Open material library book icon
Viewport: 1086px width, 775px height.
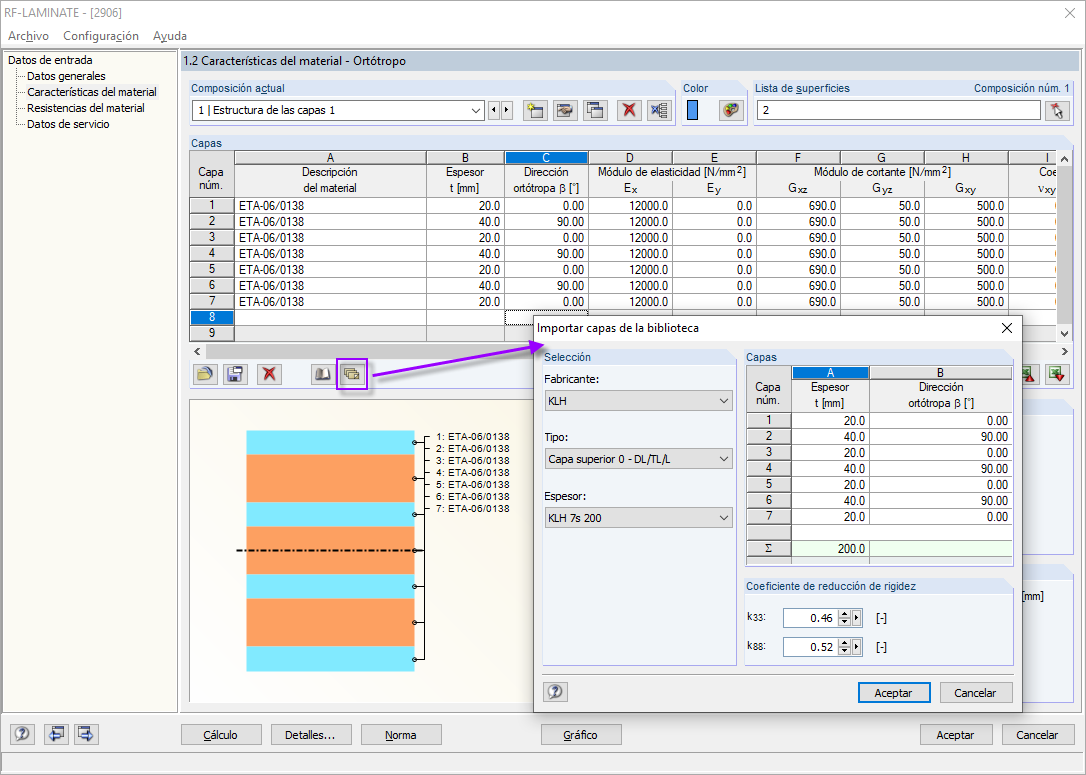(x=322, y=374)
